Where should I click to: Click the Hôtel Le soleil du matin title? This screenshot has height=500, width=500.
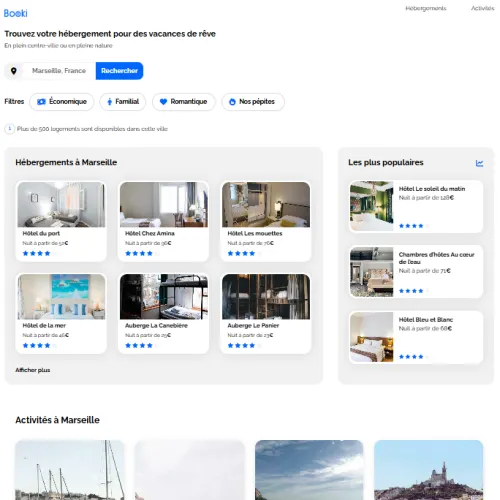(432, 189)
